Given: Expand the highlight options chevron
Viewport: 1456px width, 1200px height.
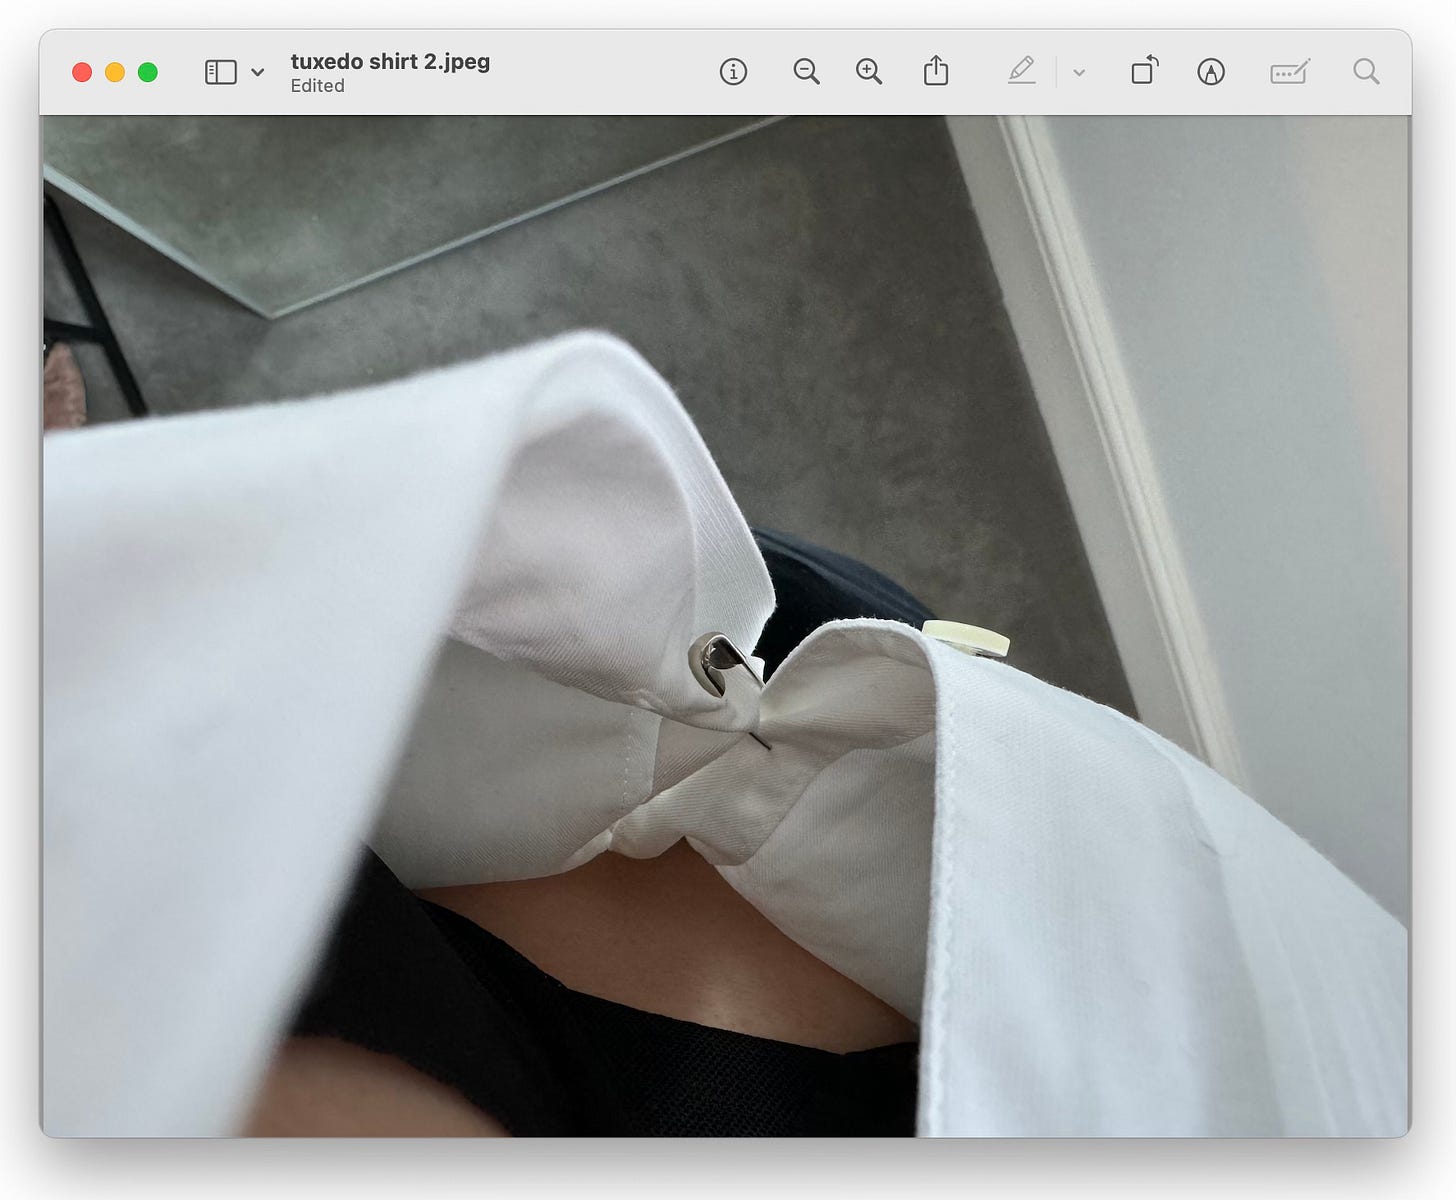Looking at the screenshot, I should [1079, 72].
